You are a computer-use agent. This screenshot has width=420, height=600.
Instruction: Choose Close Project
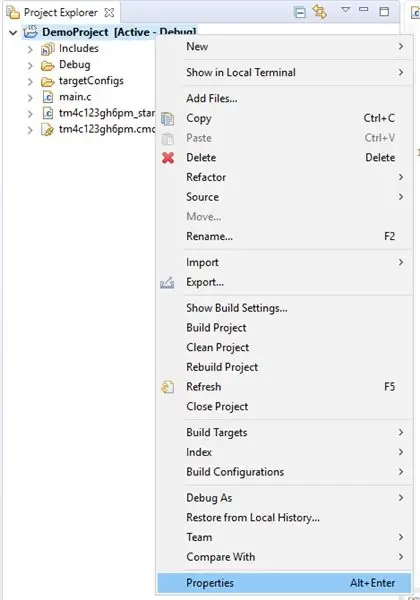pyautogui.click(x=285, y=407)
